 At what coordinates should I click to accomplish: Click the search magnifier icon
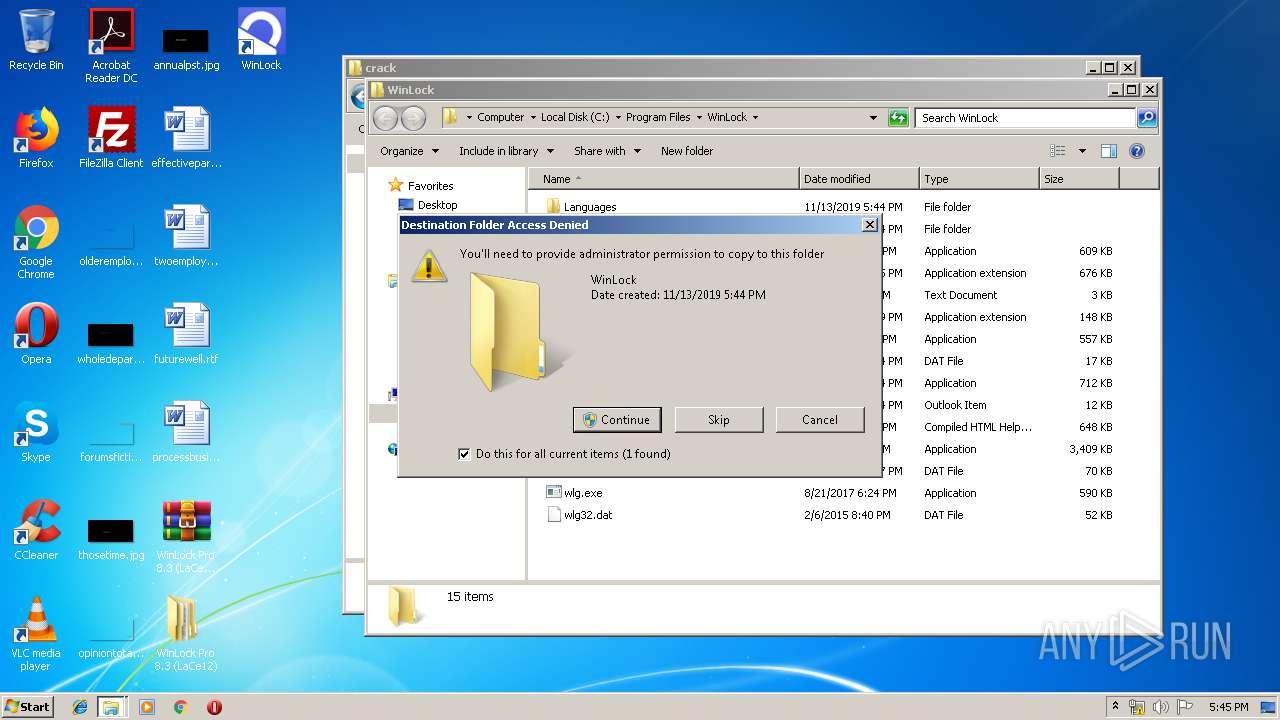point(1147,117)
